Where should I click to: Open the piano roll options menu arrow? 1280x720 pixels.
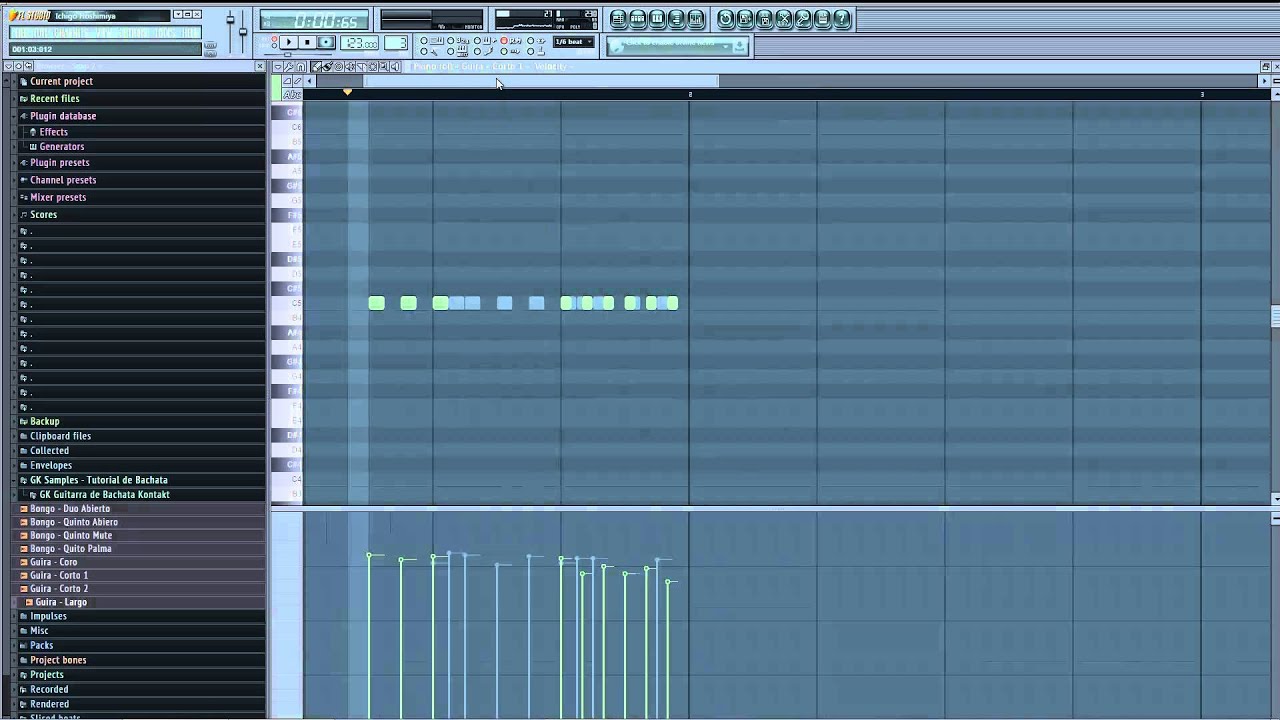(x=278, y=67)
